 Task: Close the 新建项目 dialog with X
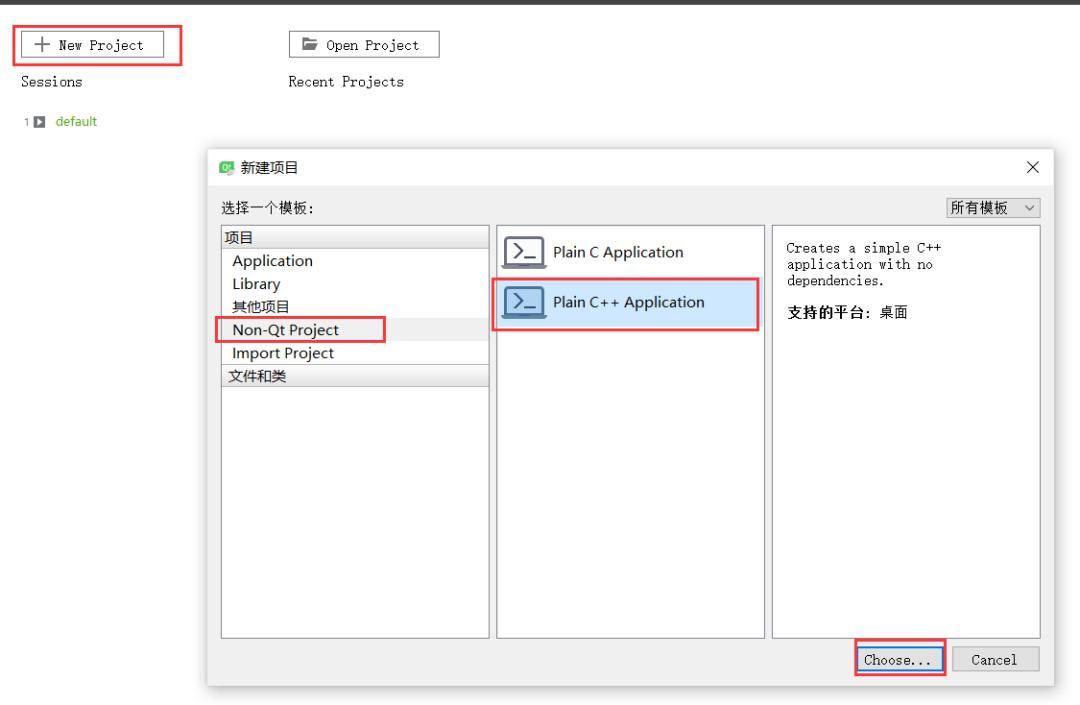pos(1032,167)
